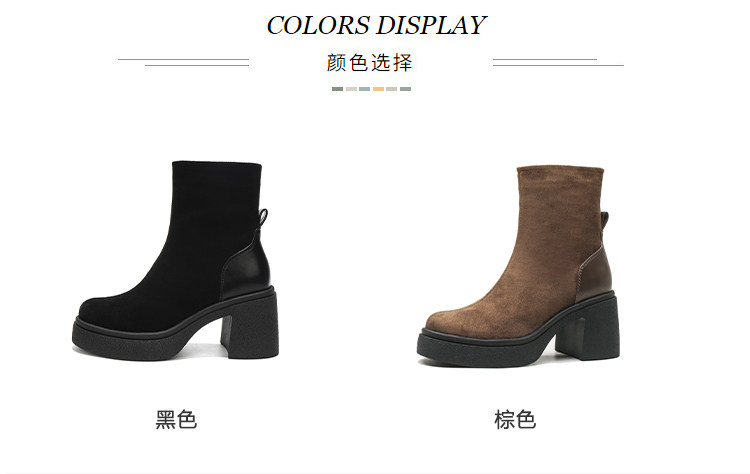
Task: Click the 颜色选择 subtitle text
Action: (x=369, y=63)
